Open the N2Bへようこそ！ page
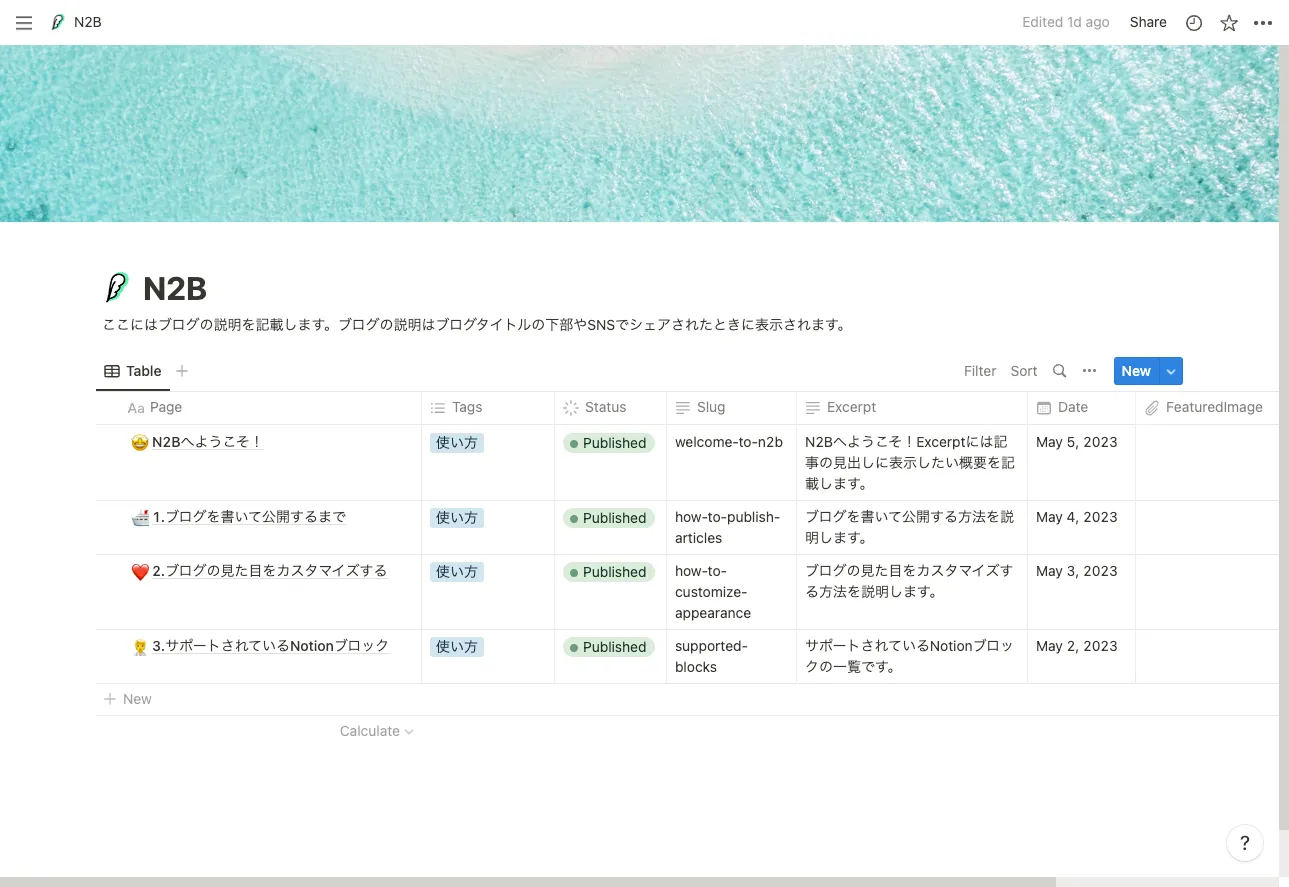The height and width of the screenshot is (887, 1289). [207, 442]
